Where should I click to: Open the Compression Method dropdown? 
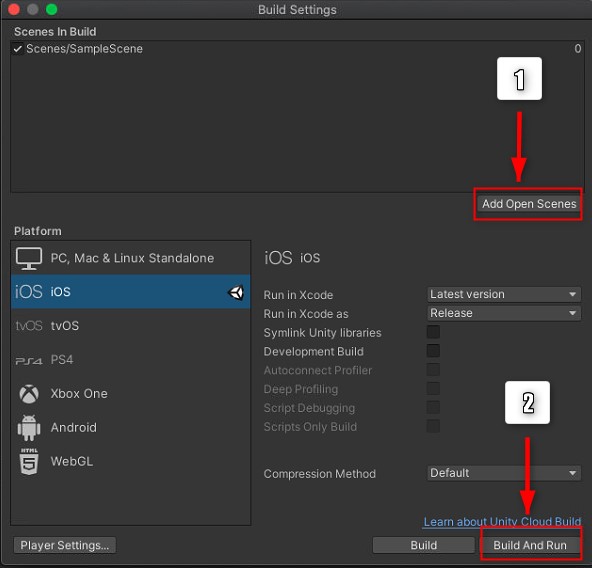(504, 473)
